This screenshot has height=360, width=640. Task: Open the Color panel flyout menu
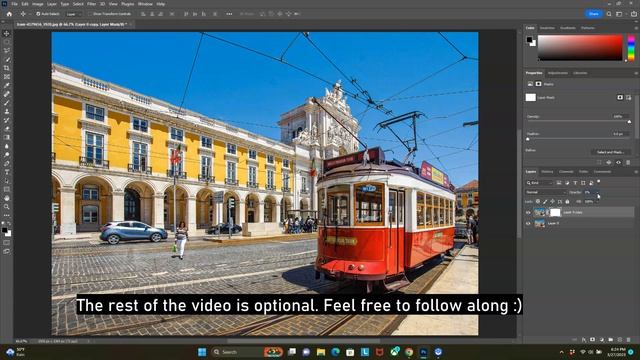tap(636, 28)
